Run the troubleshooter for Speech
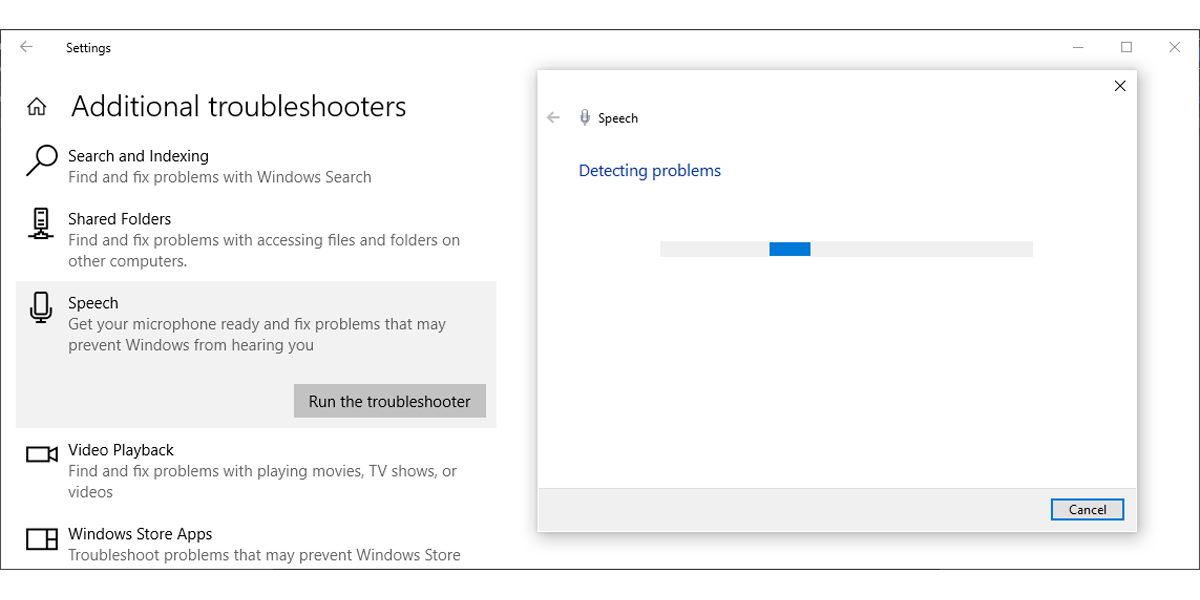Screen dimensions: 1200x600 pos(389,401)
